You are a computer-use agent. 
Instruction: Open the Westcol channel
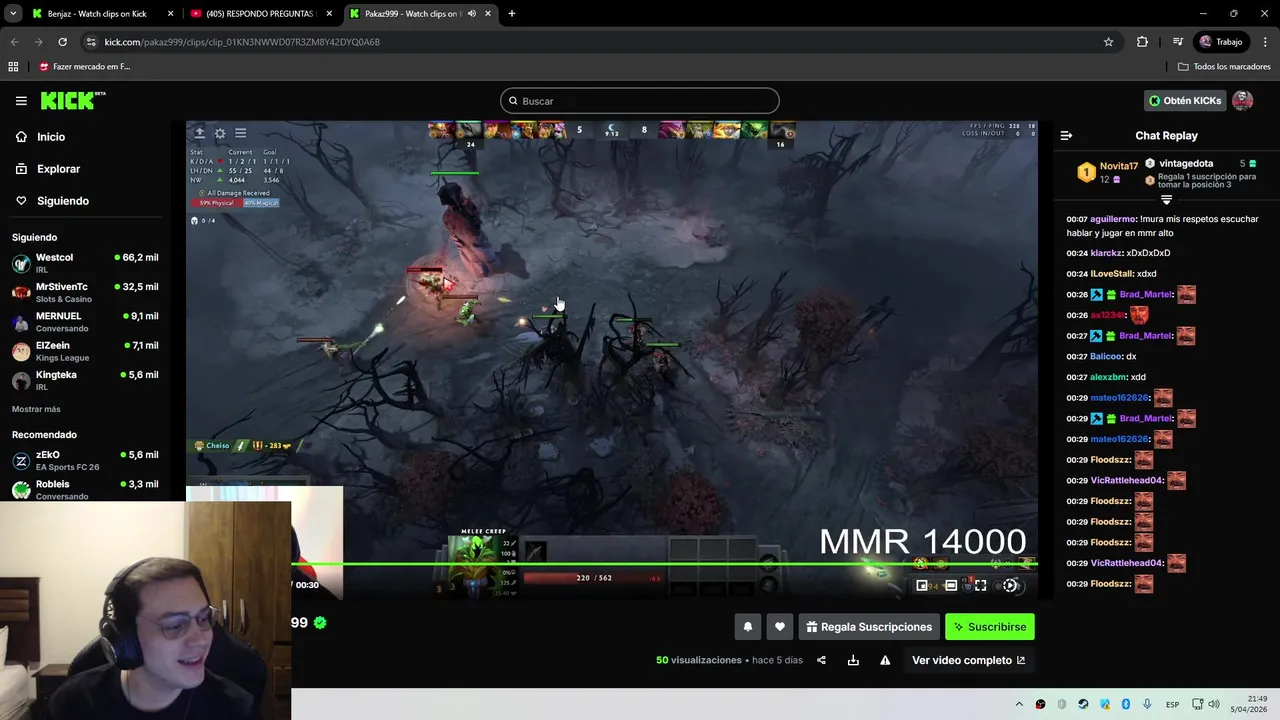coord(85,263)
